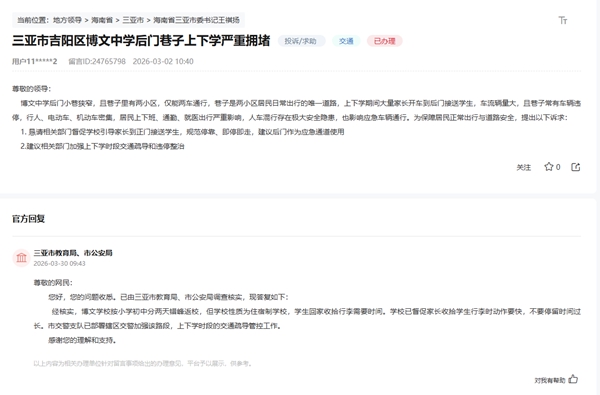The height and width of the screenshot is (395, 600).
Task: Click the thumbs-up helpful icon
Action: tap(573, 379)
